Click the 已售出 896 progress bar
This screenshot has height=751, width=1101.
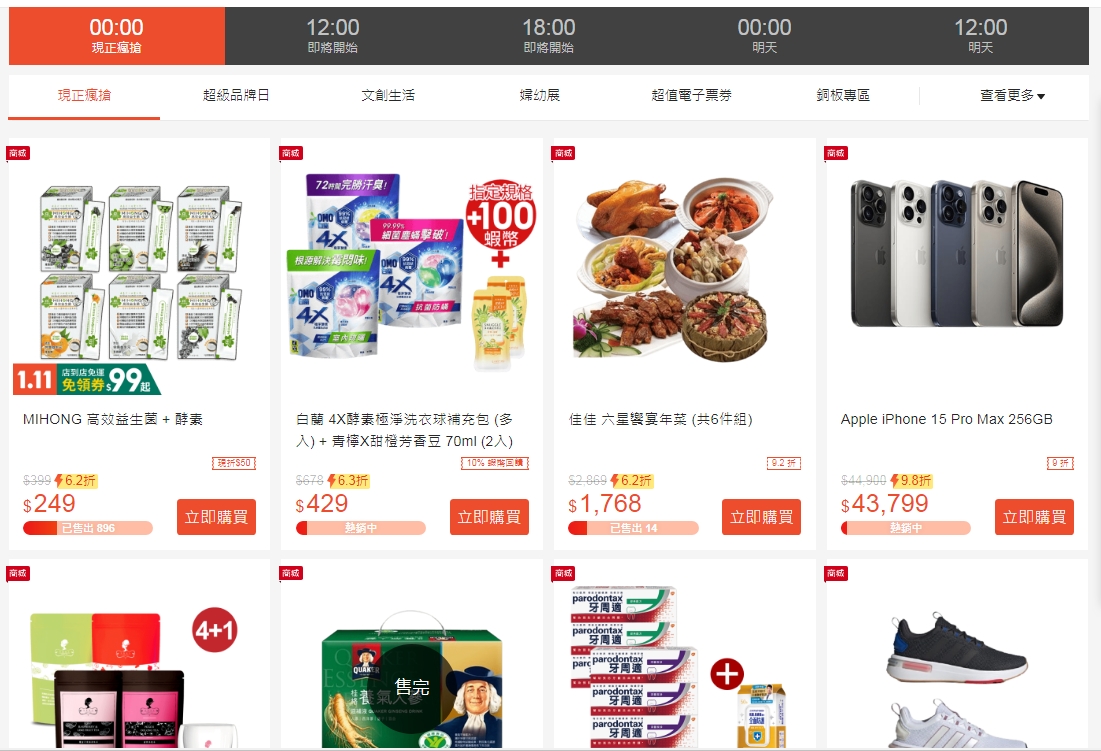pyautogui.click(x=88, y=528)
